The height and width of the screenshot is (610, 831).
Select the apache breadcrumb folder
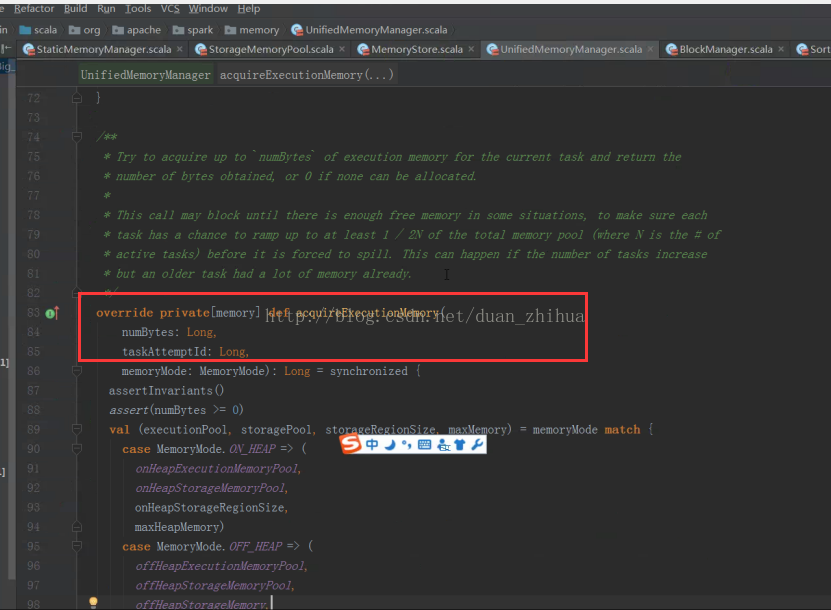coord(137,30)
